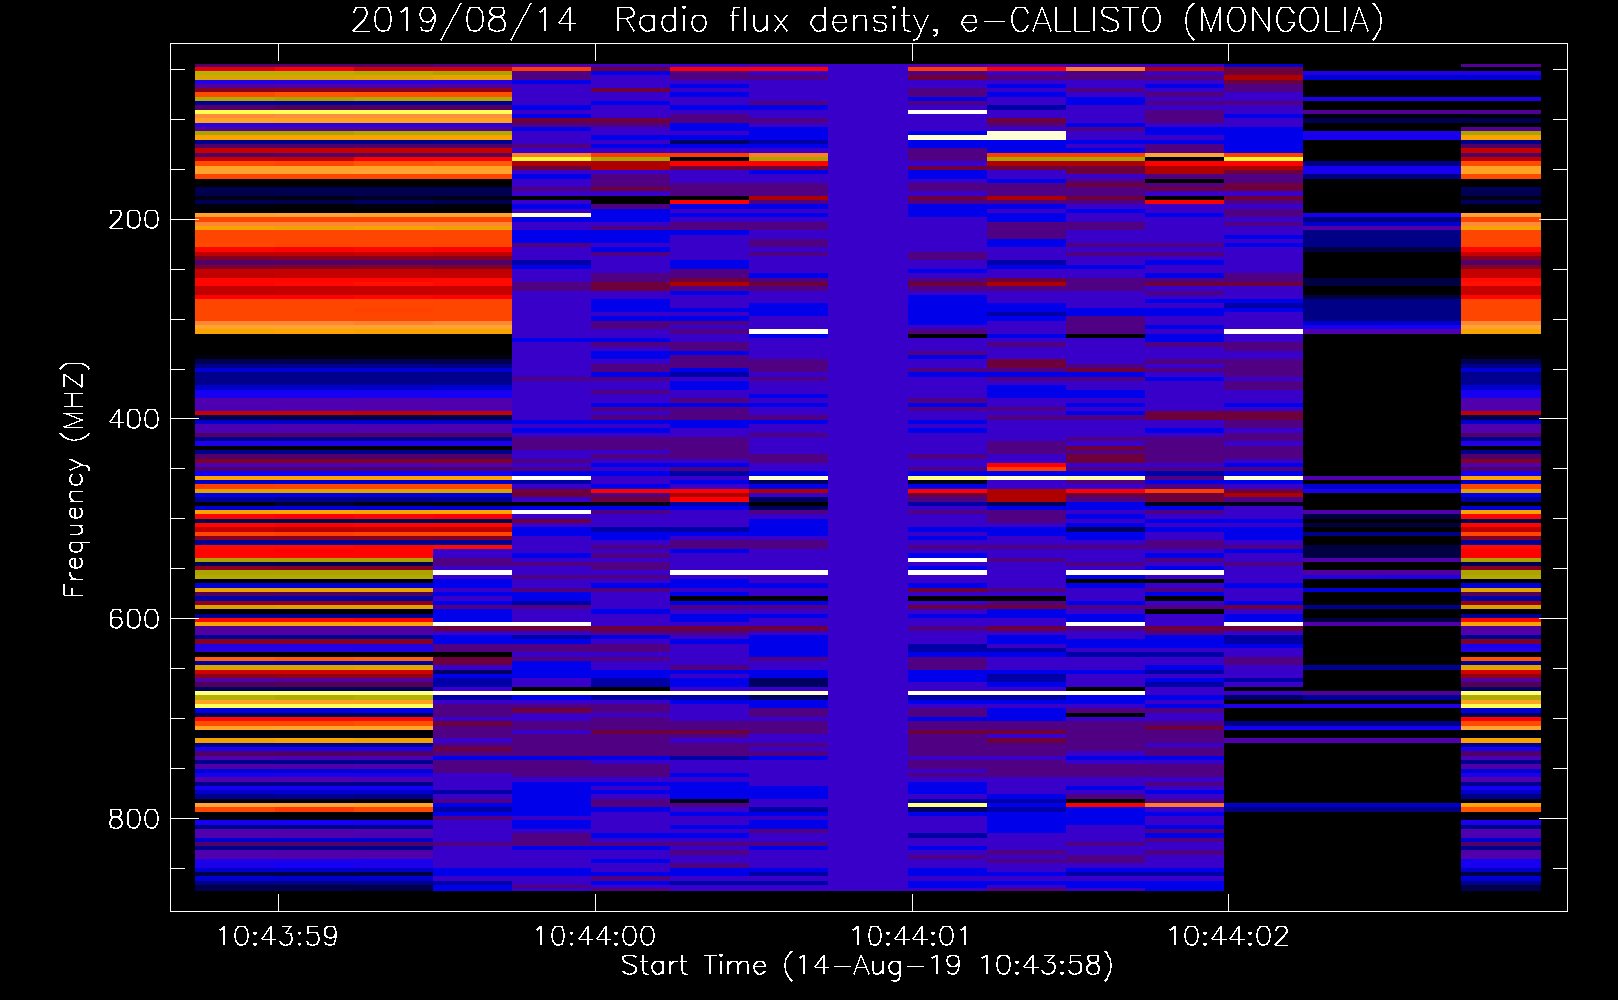Click the 600 frequency tick label
This screenshot has width=1618, height=1000.
click(x=134, y=619)
